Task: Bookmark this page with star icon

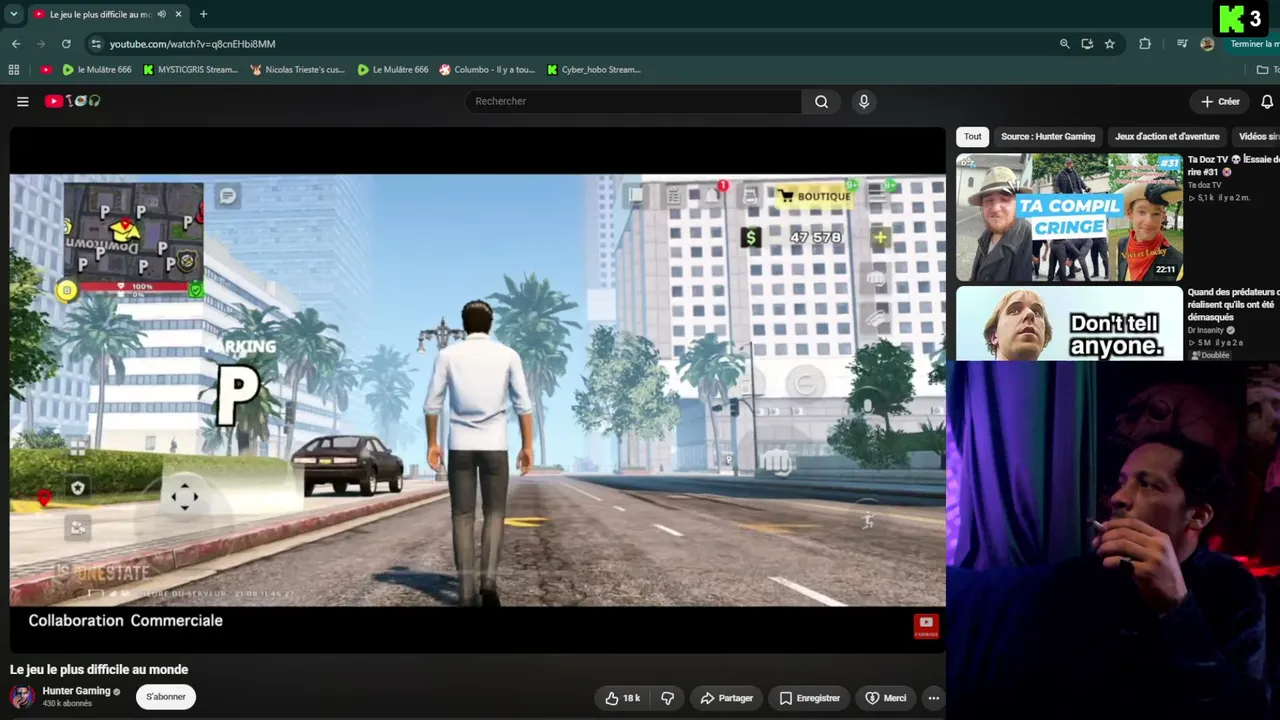Action: coord(1110,44)
